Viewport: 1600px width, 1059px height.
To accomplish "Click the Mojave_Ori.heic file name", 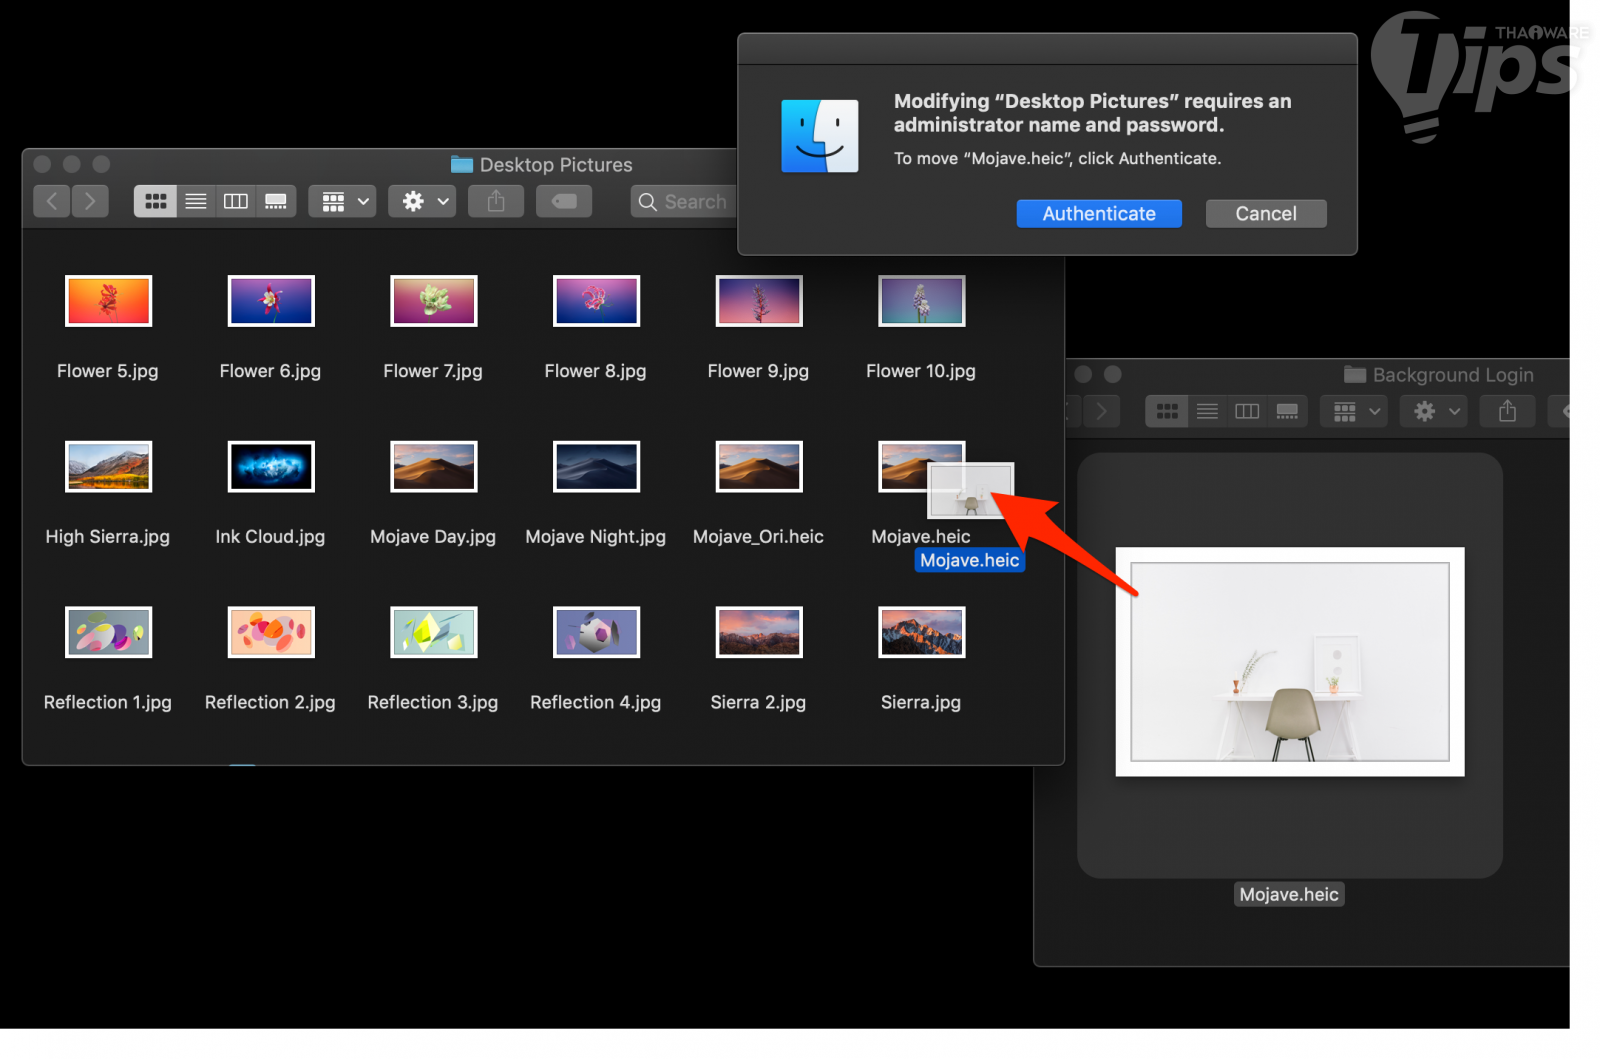I will point(759,537).
